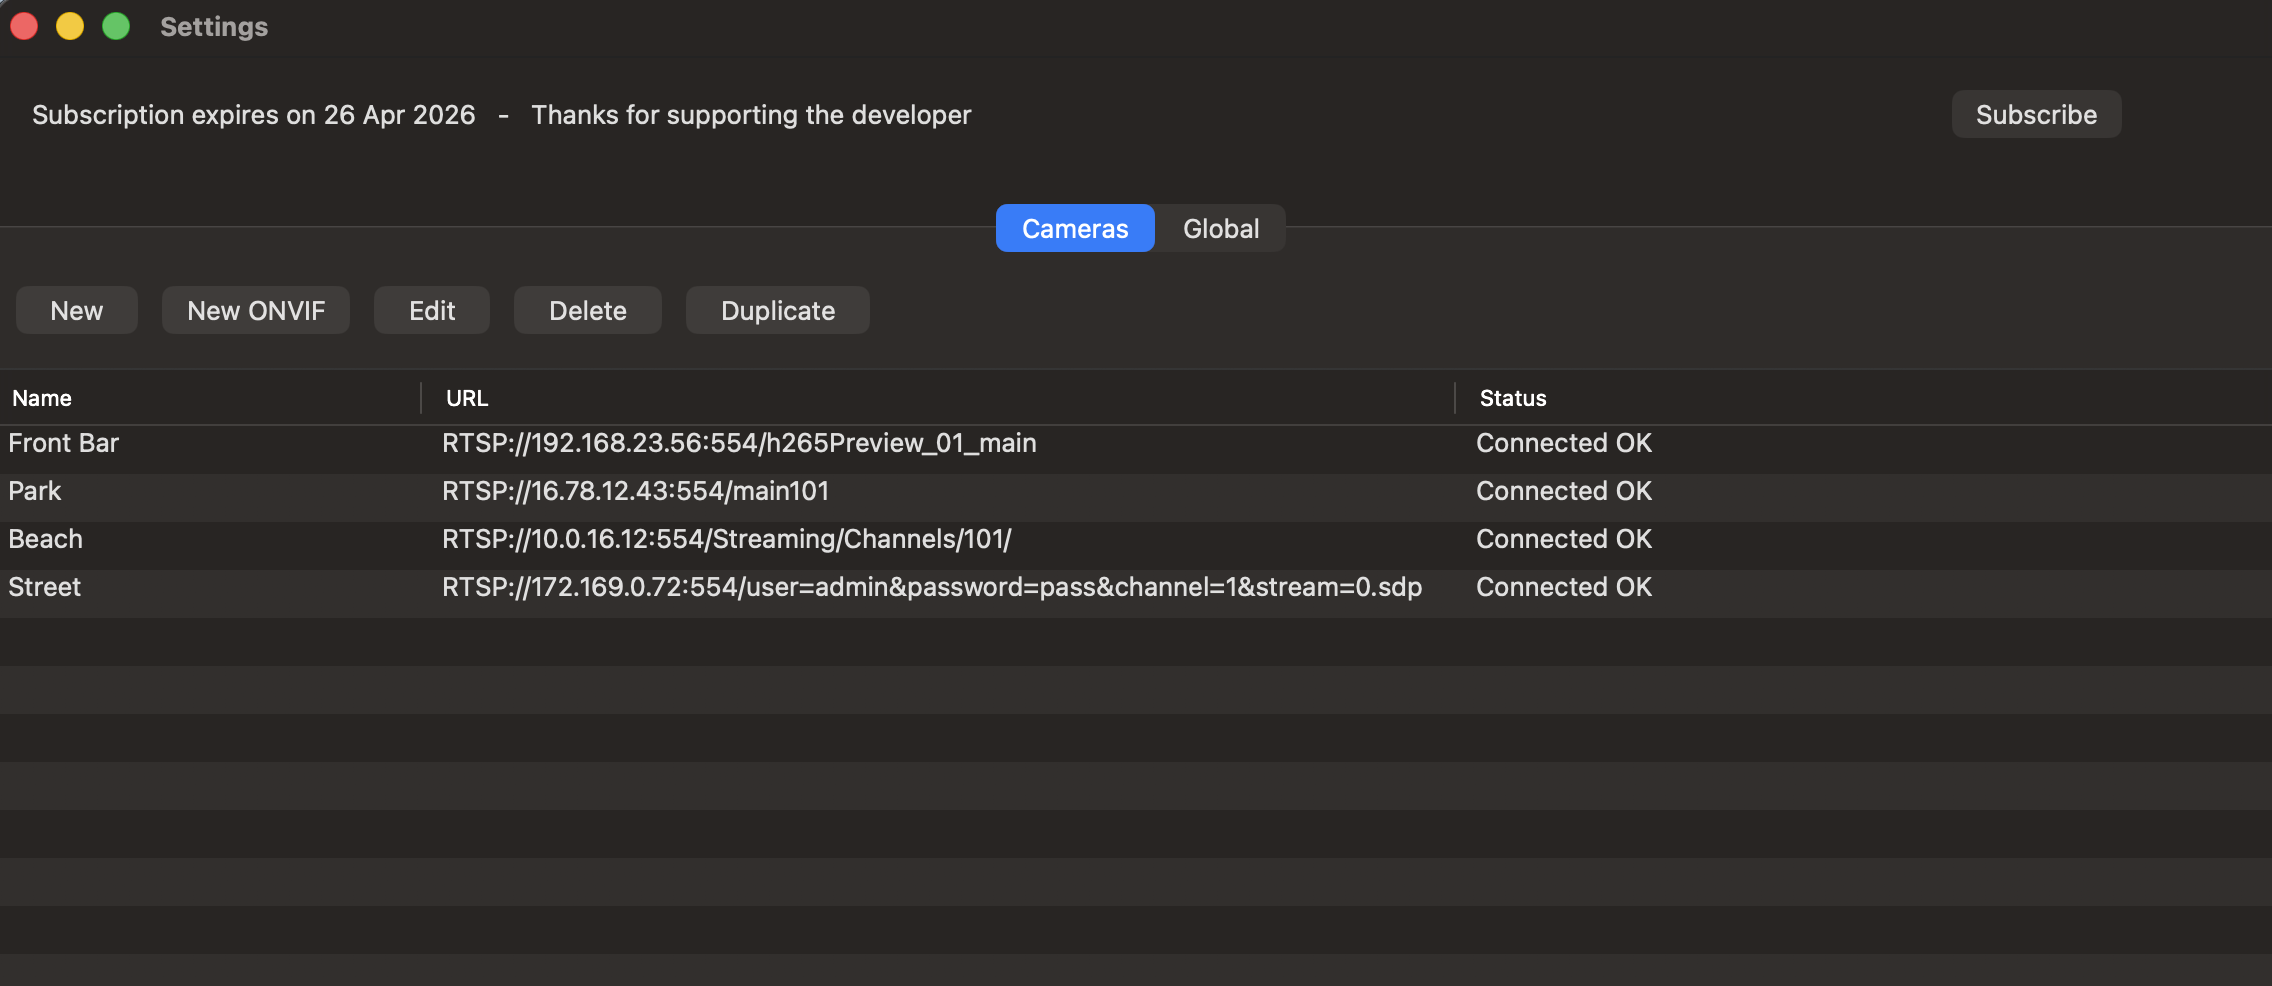
Task: Select the Park camera name
Action: pos(35,491)
